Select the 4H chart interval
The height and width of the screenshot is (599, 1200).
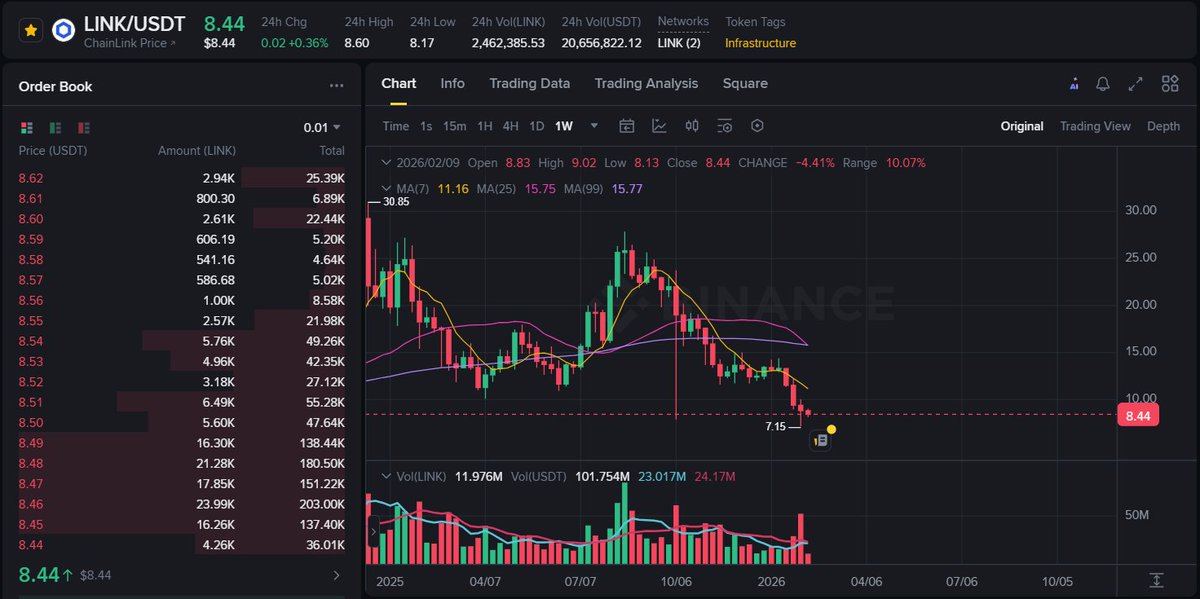tap(511, 126)
